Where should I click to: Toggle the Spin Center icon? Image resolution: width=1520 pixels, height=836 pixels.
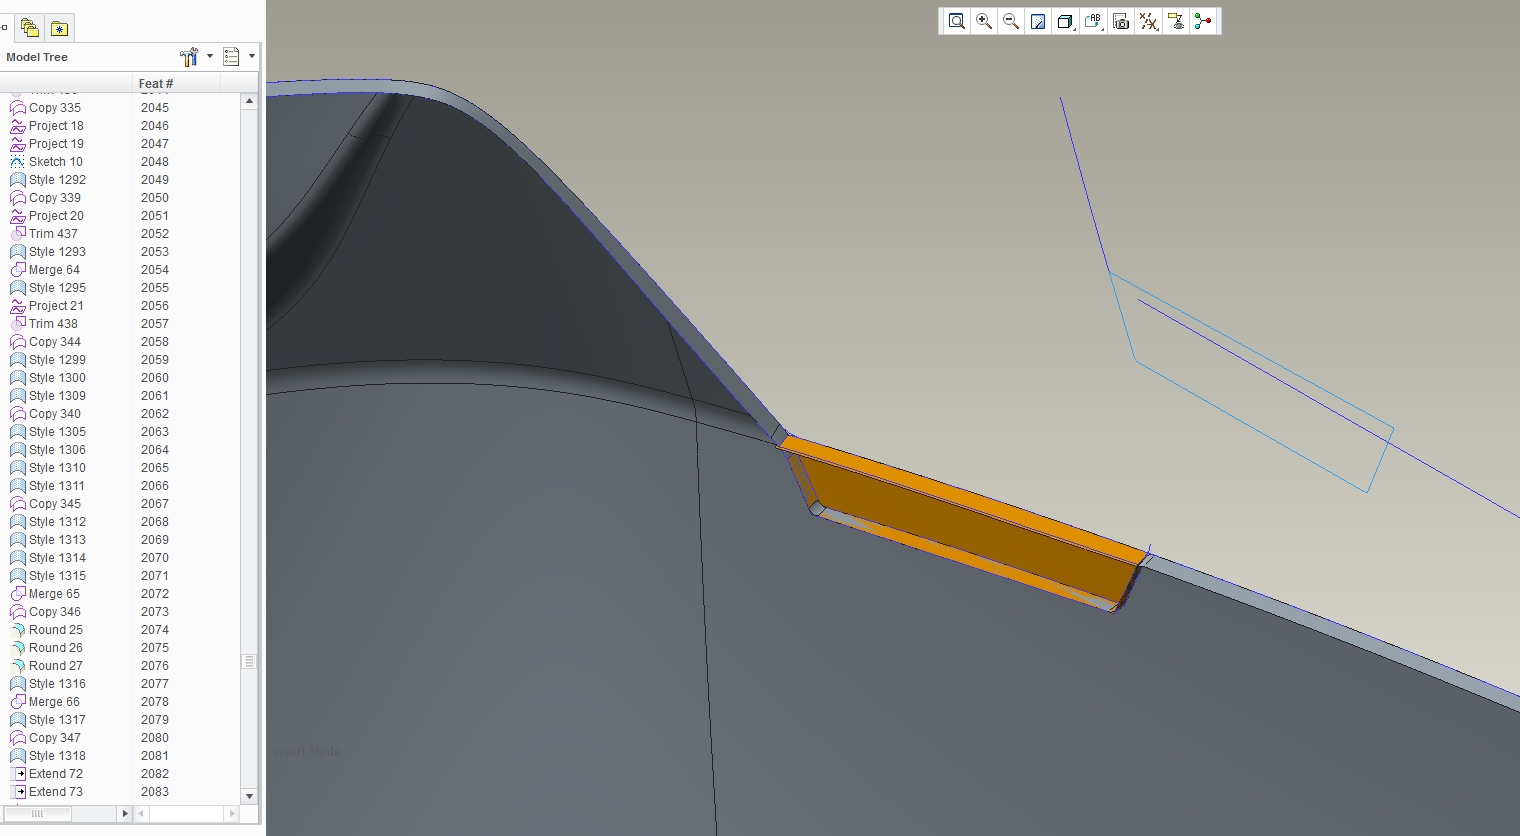pos(1203,21)
